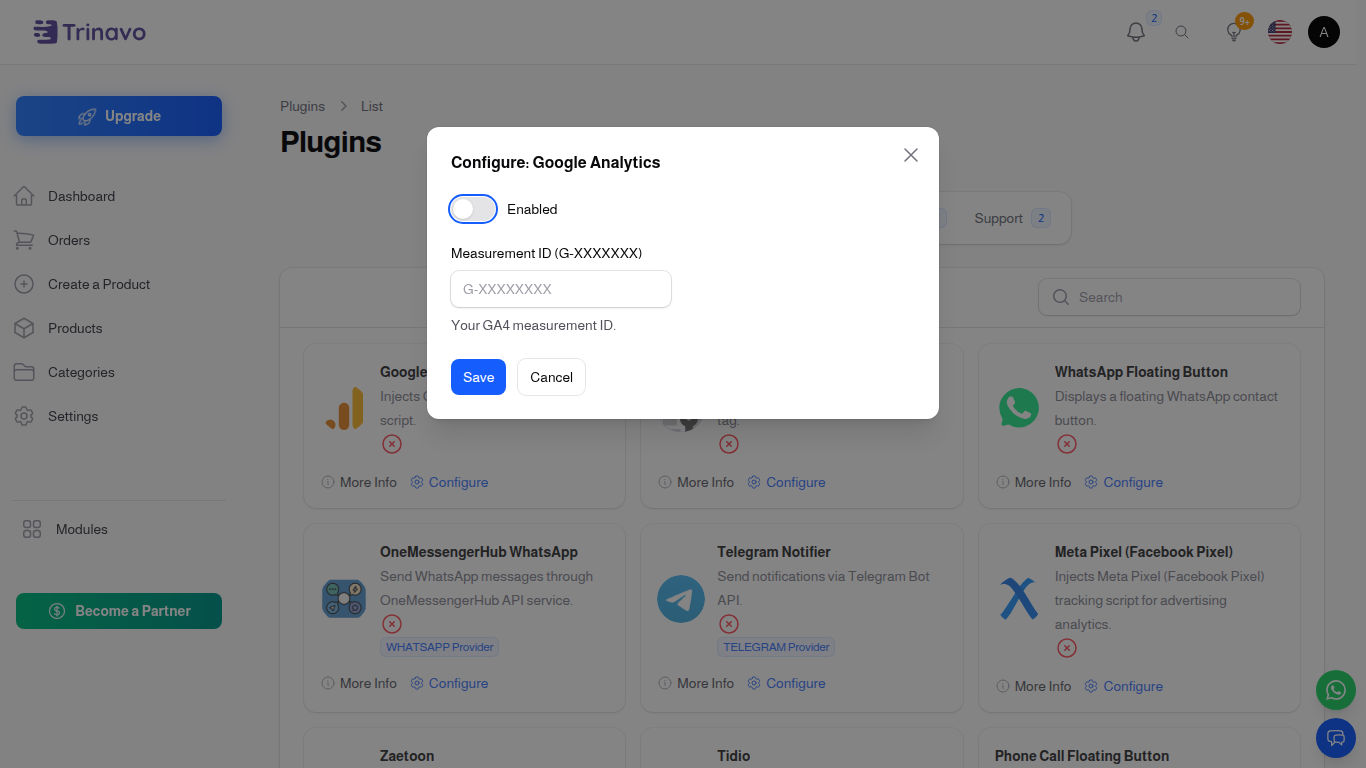Screen dimensions: 1366x768
Task: Click the Telegram Notifier title
Action: [x=774, y=552]
